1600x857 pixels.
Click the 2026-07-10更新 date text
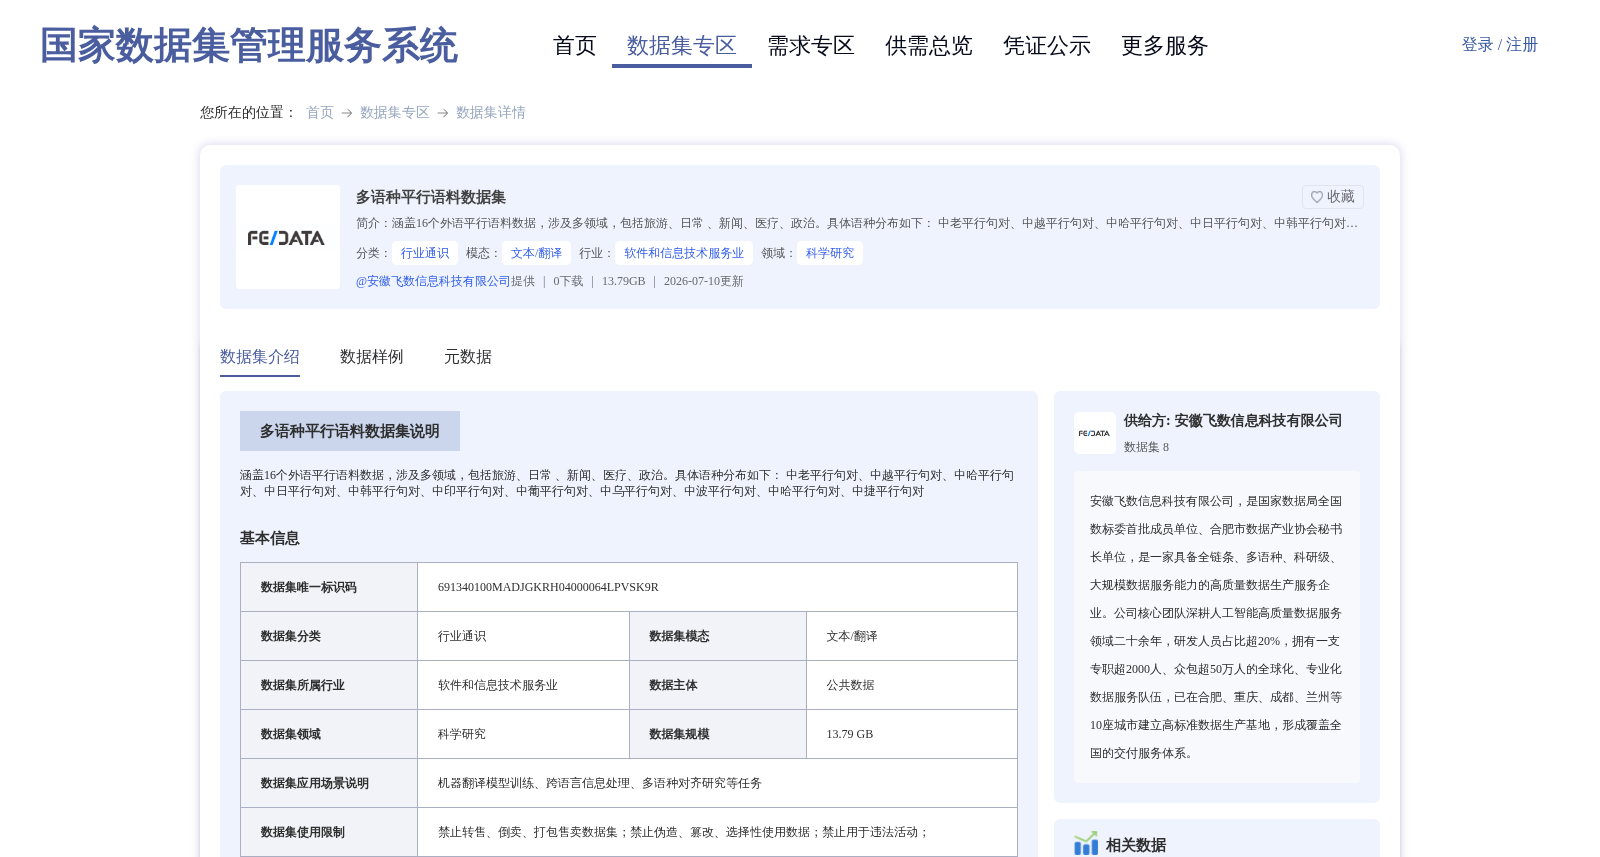[x=704, y=281]
